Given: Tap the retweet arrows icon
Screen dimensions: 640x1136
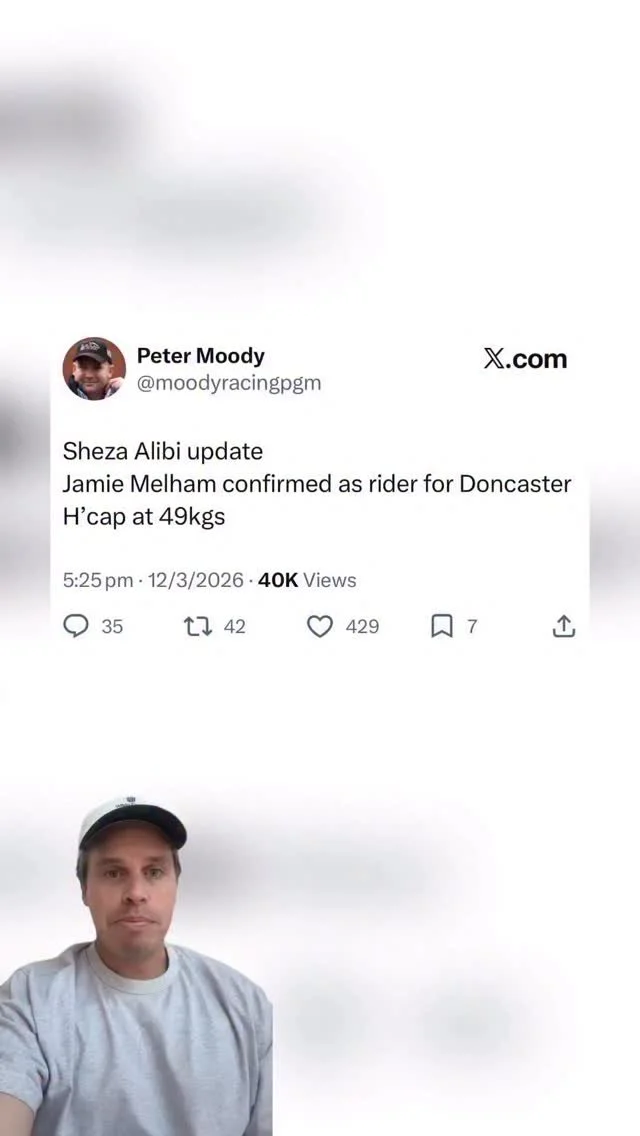Looking at the screenshot, I should click(x=198, y=626).
